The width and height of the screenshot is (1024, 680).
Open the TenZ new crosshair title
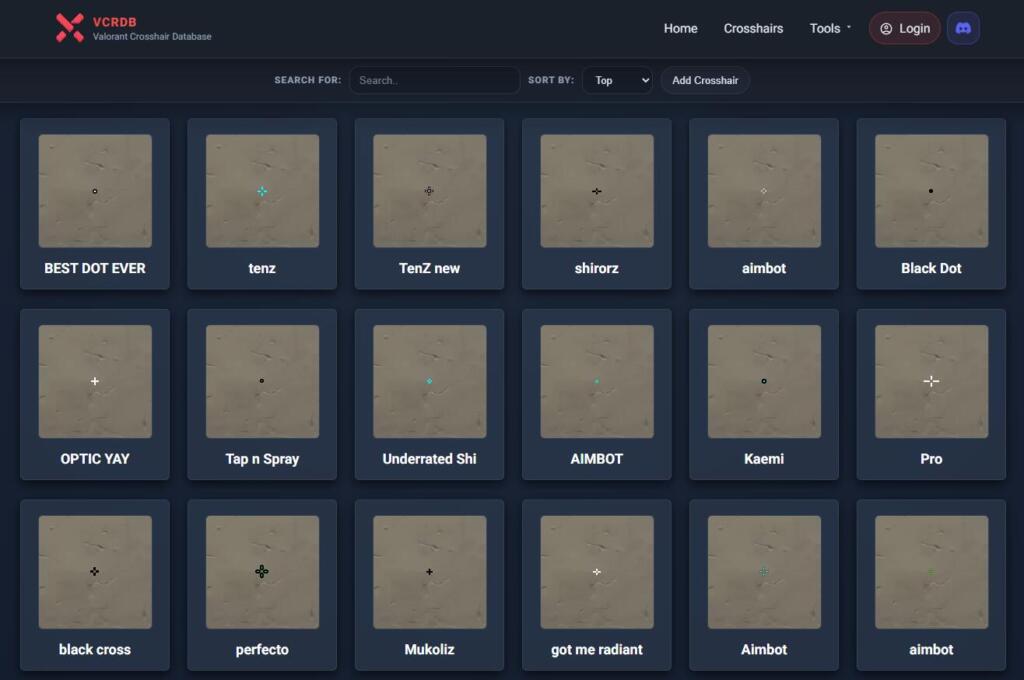429,268
